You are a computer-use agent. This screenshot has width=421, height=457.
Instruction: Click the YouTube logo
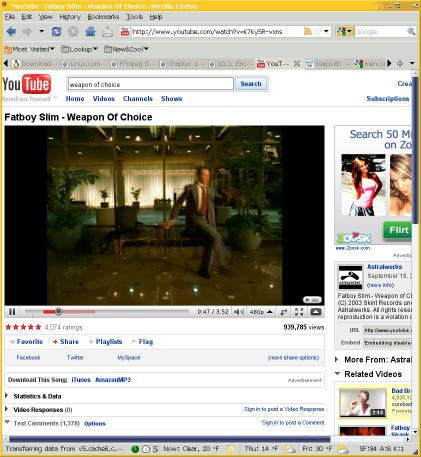point(27,84)
